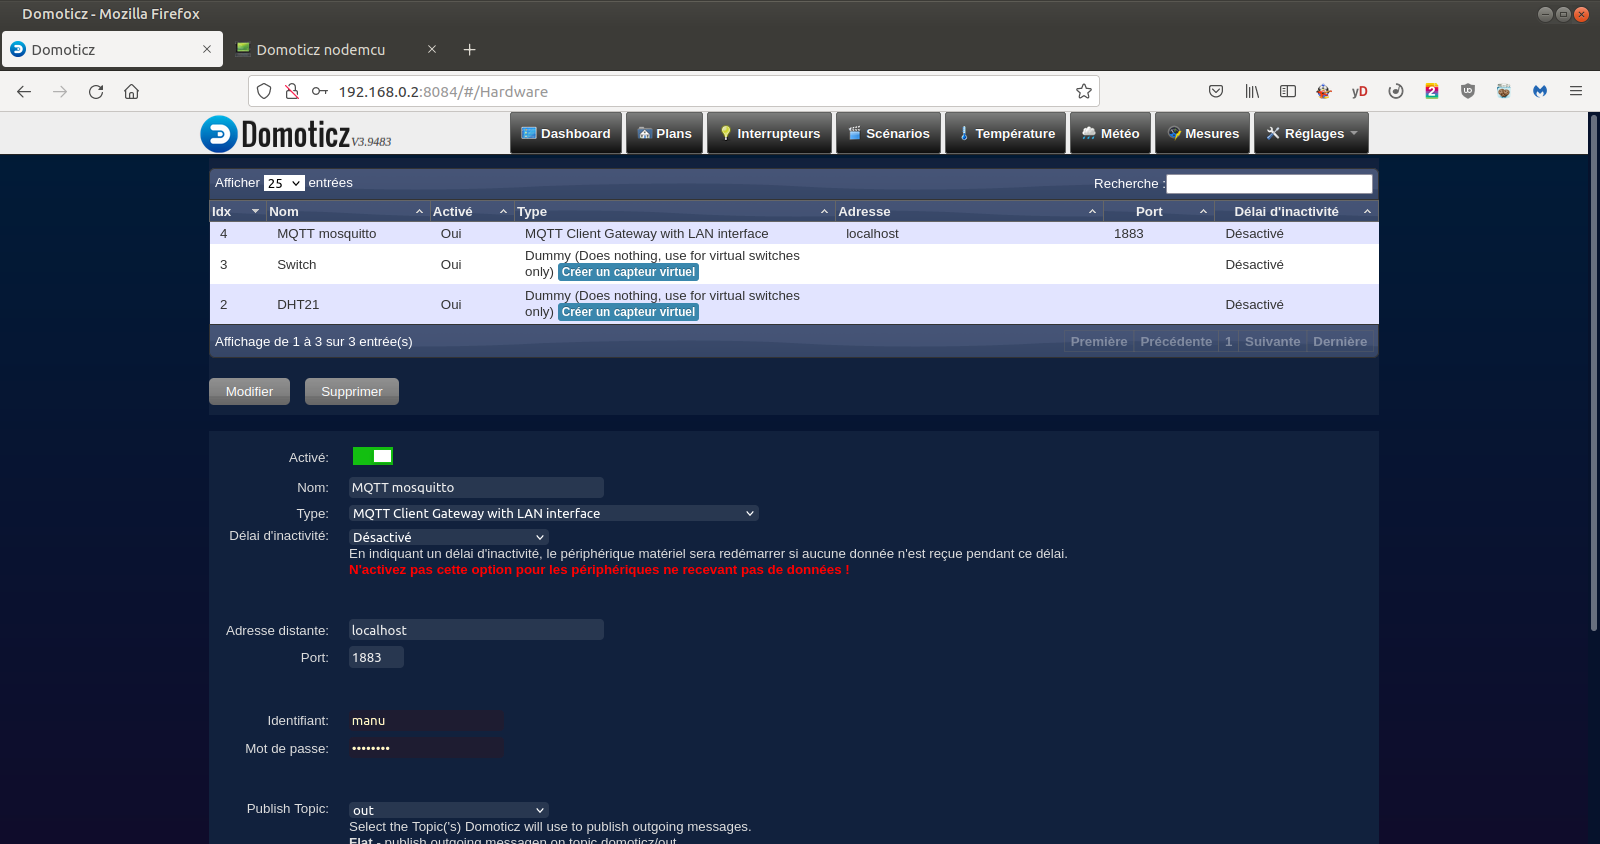Bookmark this page with the star icon
This screenshot has width=1600, height=844.
(1083, 92)
